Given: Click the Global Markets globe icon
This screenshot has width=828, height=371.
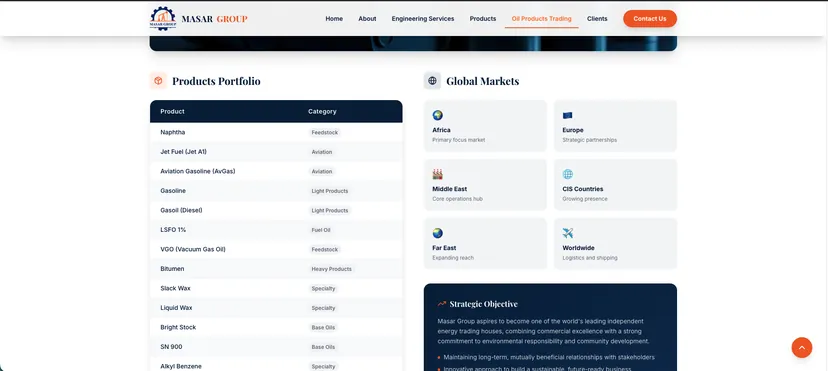Looking at the screenshot, I should (x=432, y=81).
